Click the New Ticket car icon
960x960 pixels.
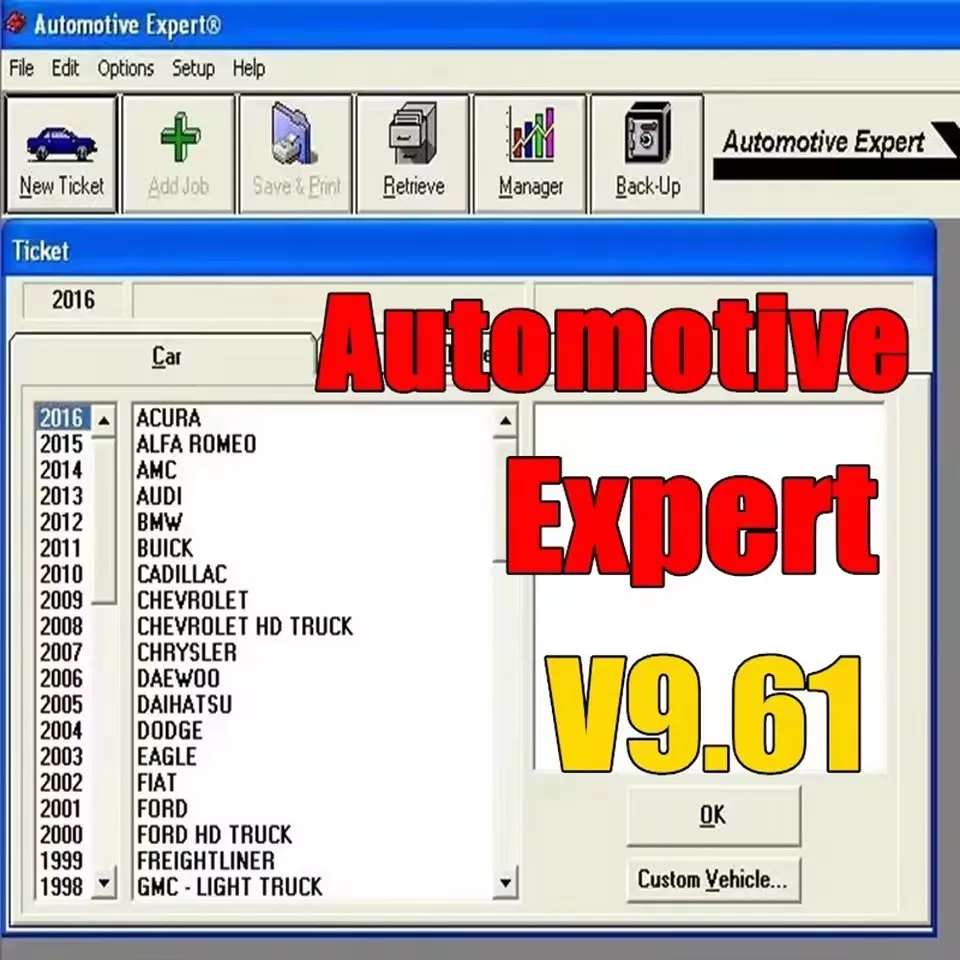tap(61, 144)
